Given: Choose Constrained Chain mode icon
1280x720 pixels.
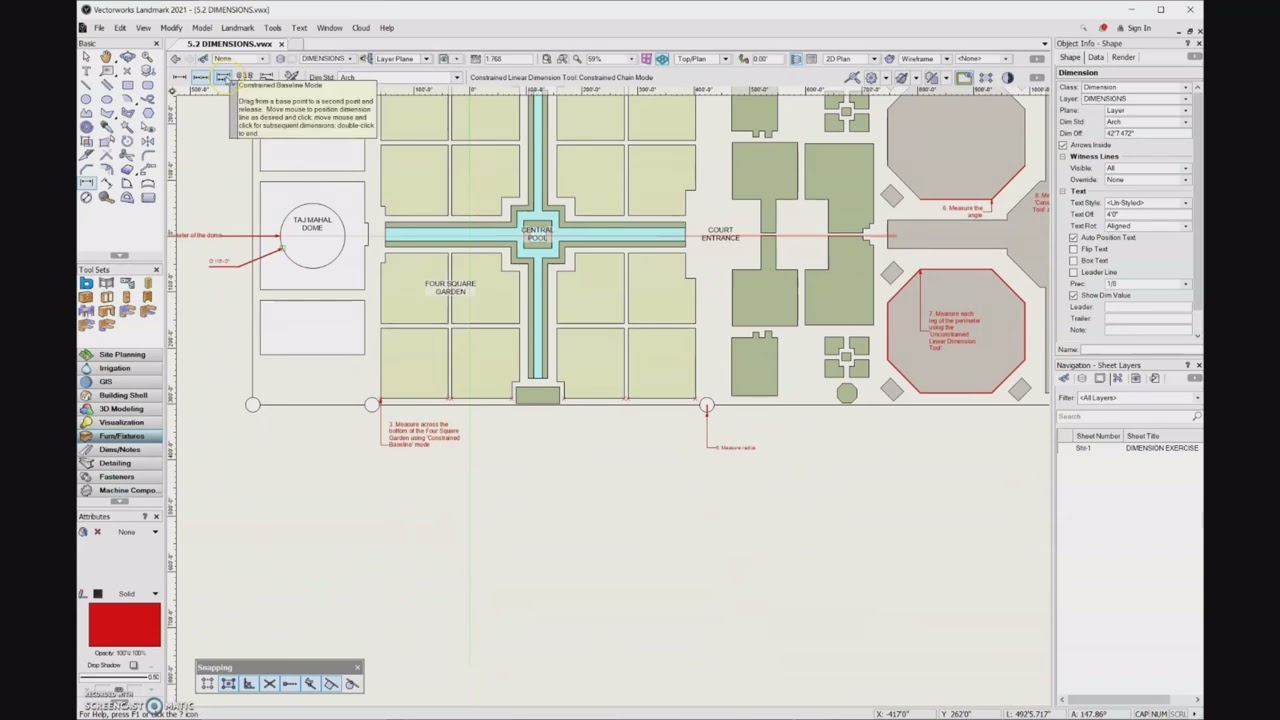Looking at the screenshot, I should click(201, 77).
